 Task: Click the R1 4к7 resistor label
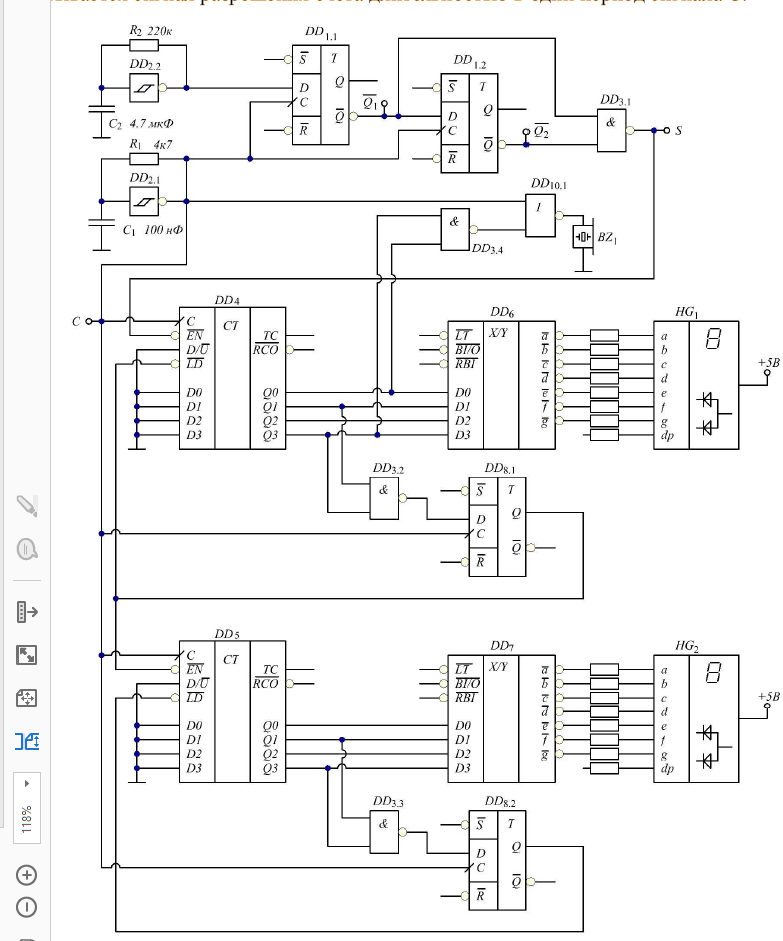pos(151,145)
